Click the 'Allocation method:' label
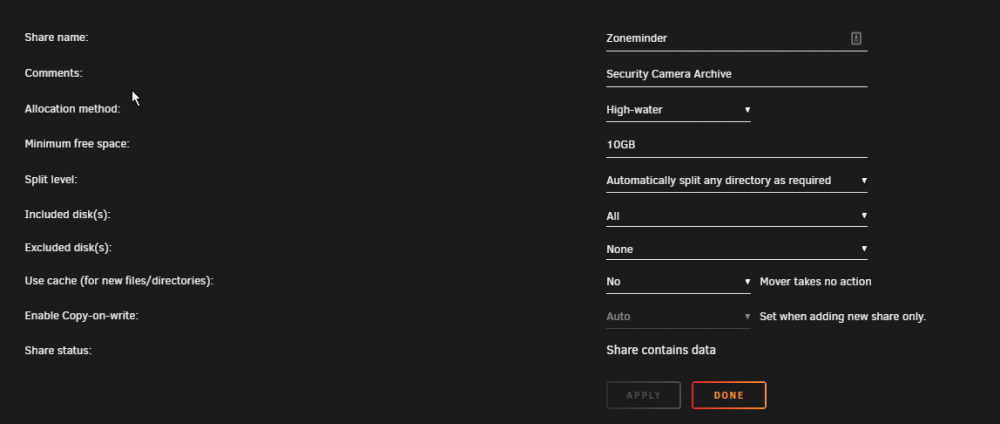The width and height of the screenshot is (1000, 424). click(72, 109)
